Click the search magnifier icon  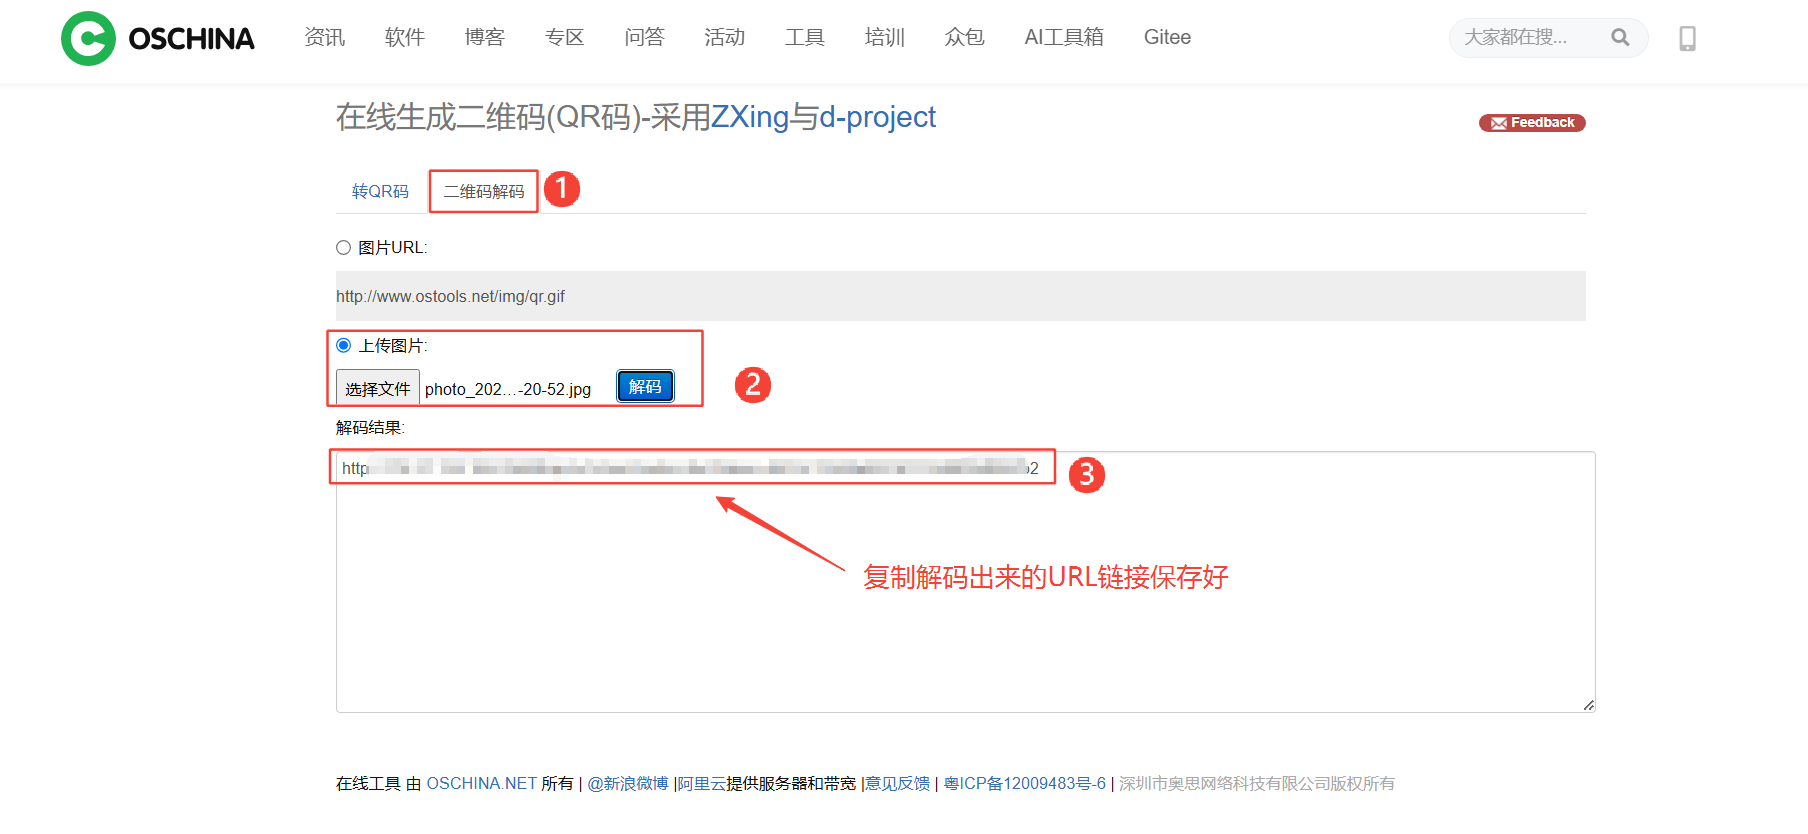coord(1620,38)
